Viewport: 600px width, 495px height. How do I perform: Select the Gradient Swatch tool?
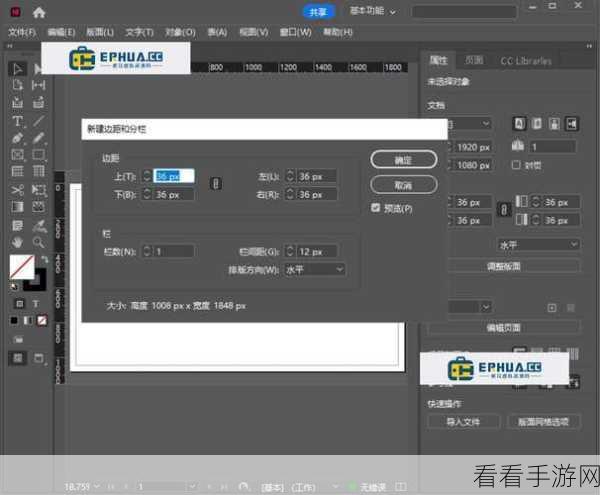[17, 207]
